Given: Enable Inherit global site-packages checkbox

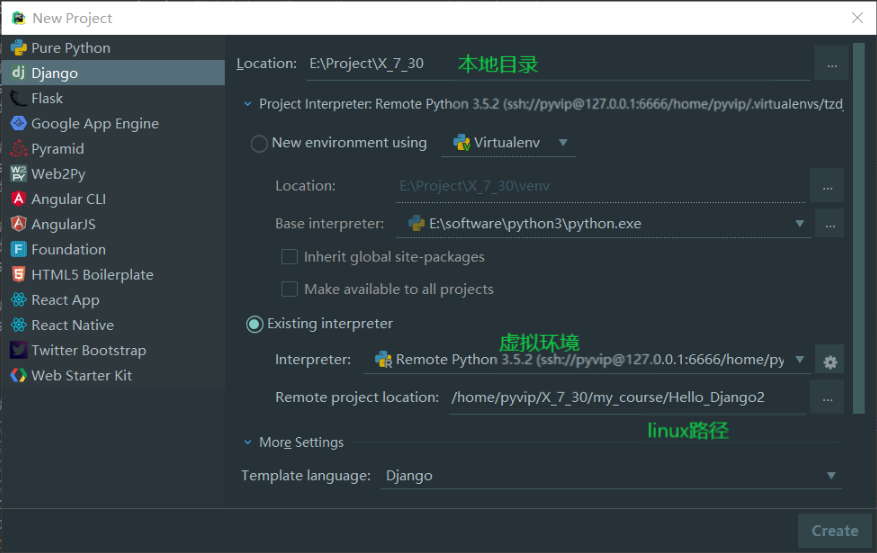Looking at the screenshot, I should [289, 257].
